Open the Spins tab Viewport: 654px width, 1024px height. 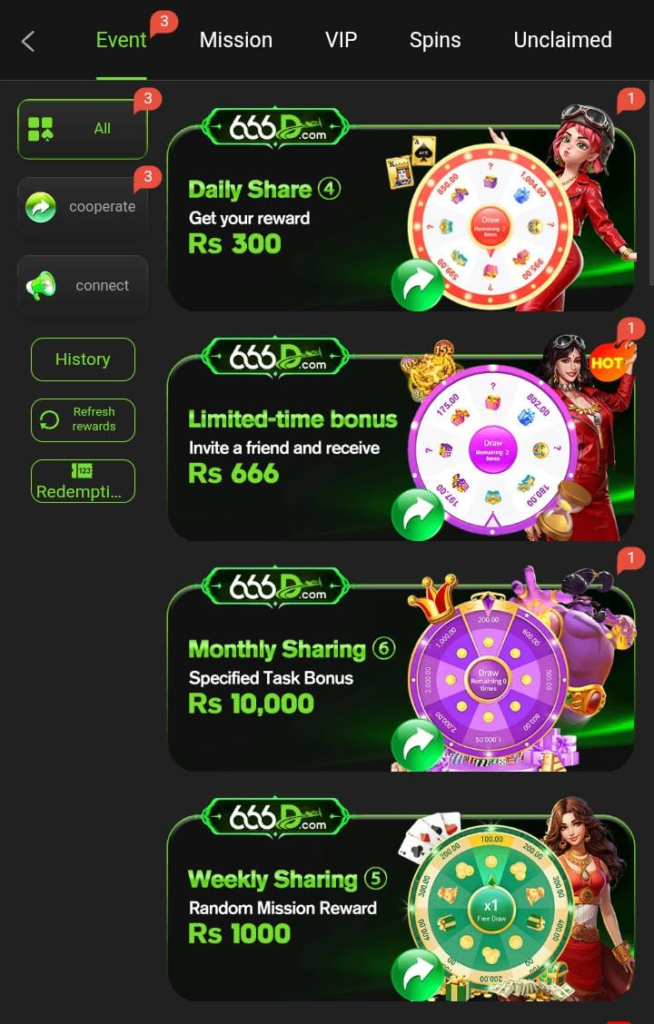coord(435,40)
